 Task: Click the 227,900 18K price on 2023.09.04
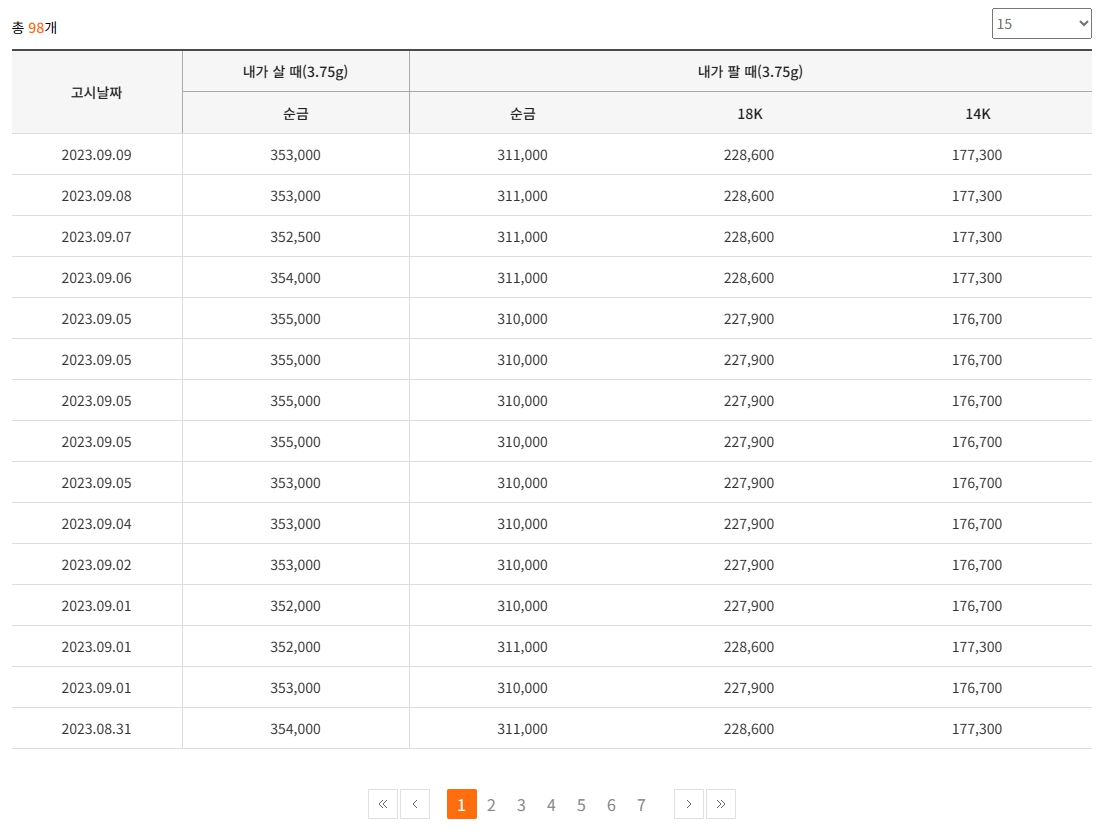point(749,524)
